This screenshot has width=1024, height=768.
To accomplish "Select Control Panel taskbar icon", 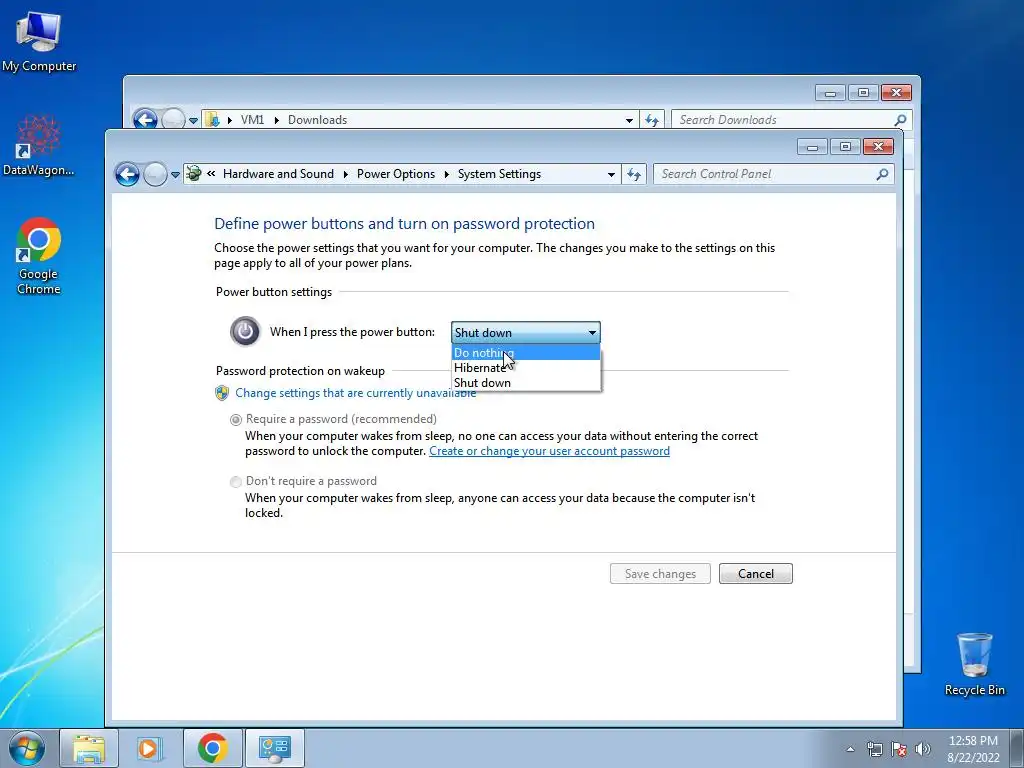I will pos(274,748).
